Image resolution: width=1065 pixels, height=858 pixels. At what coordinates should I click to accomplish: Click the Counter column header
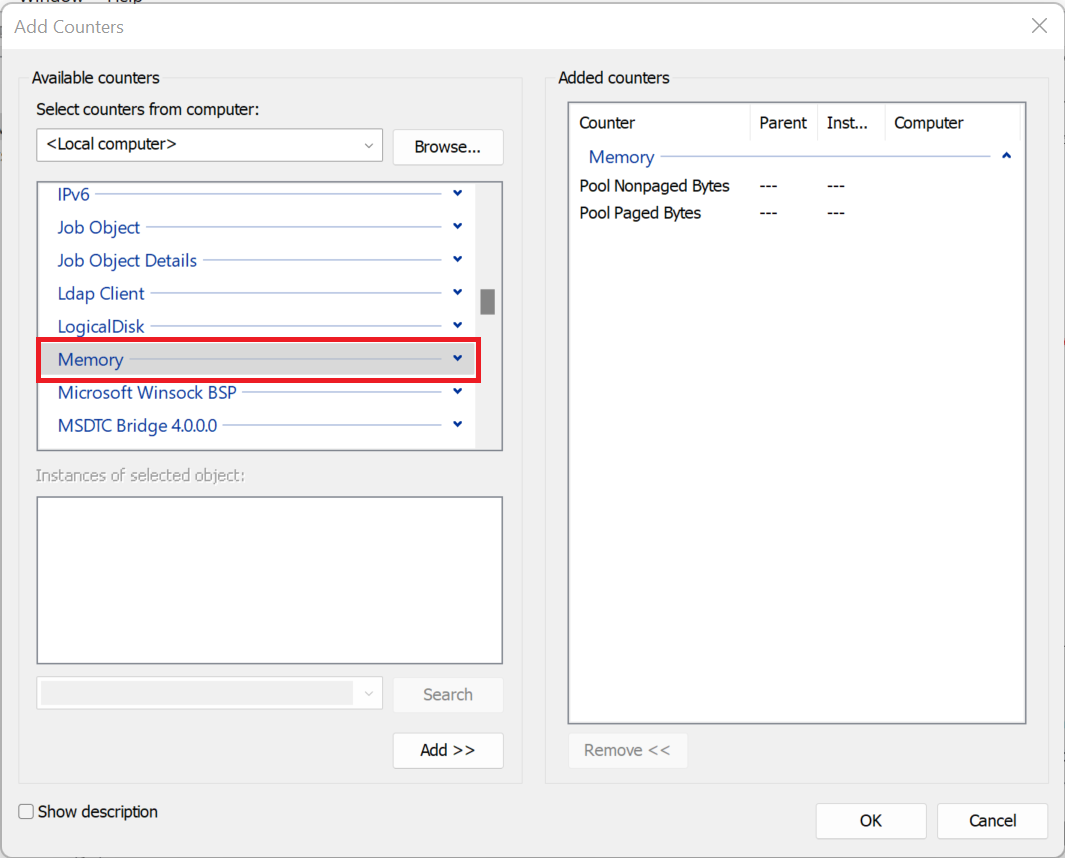tap(607, 123)
